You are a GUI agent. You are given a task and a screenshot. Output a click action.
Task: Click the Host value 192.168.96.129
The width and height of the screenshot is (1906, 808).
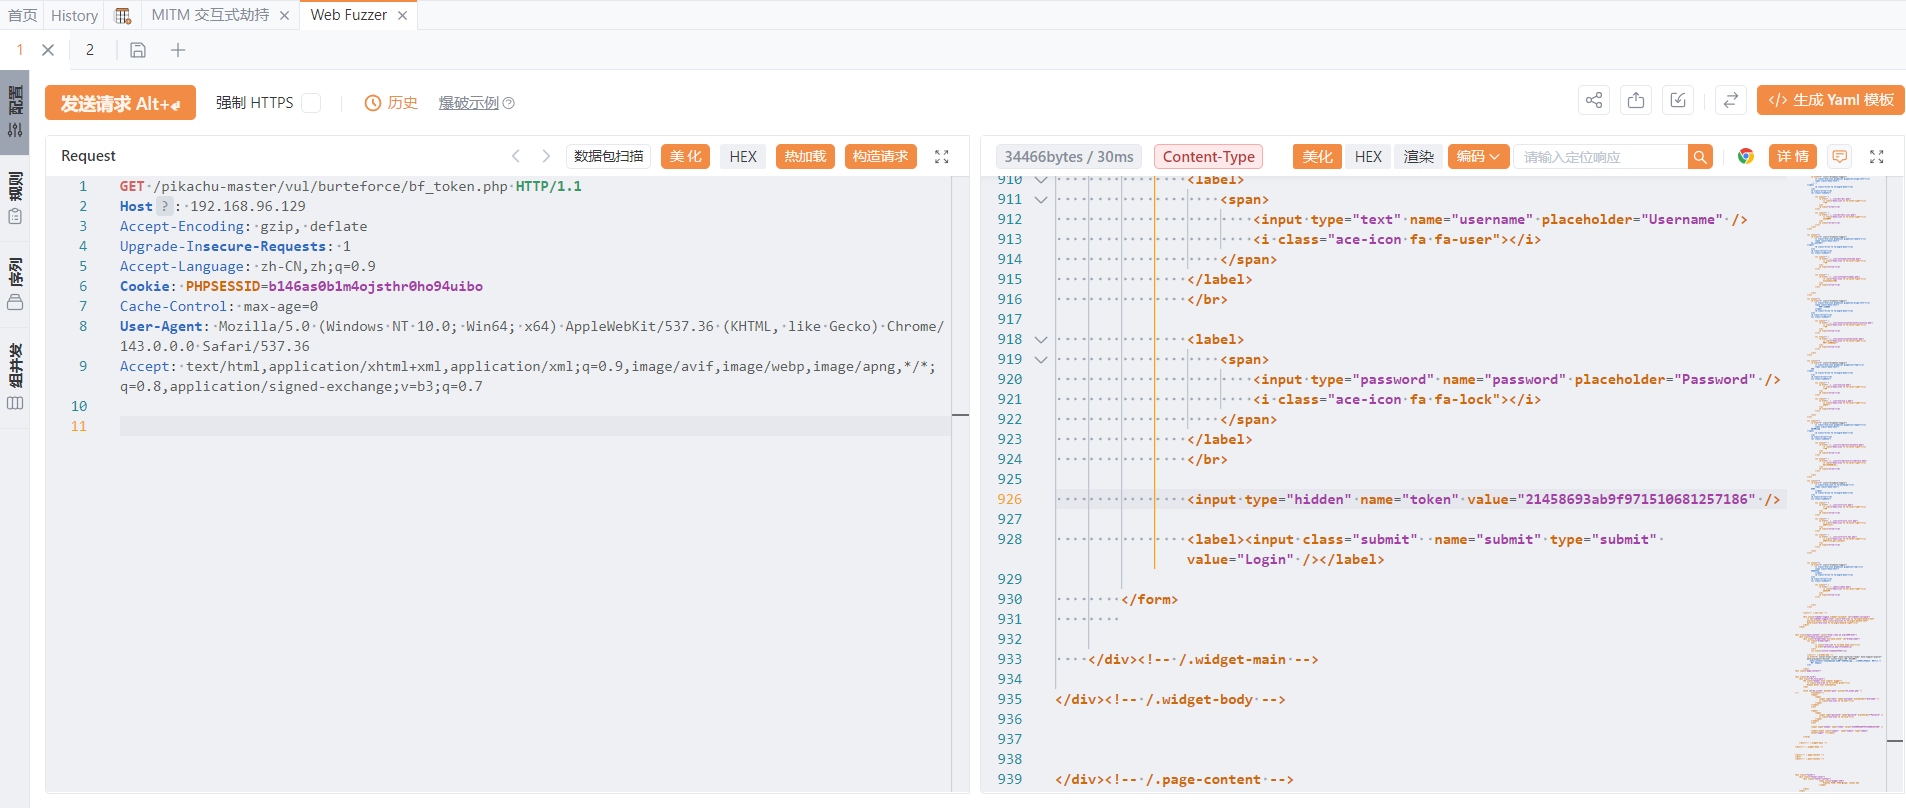248,206
